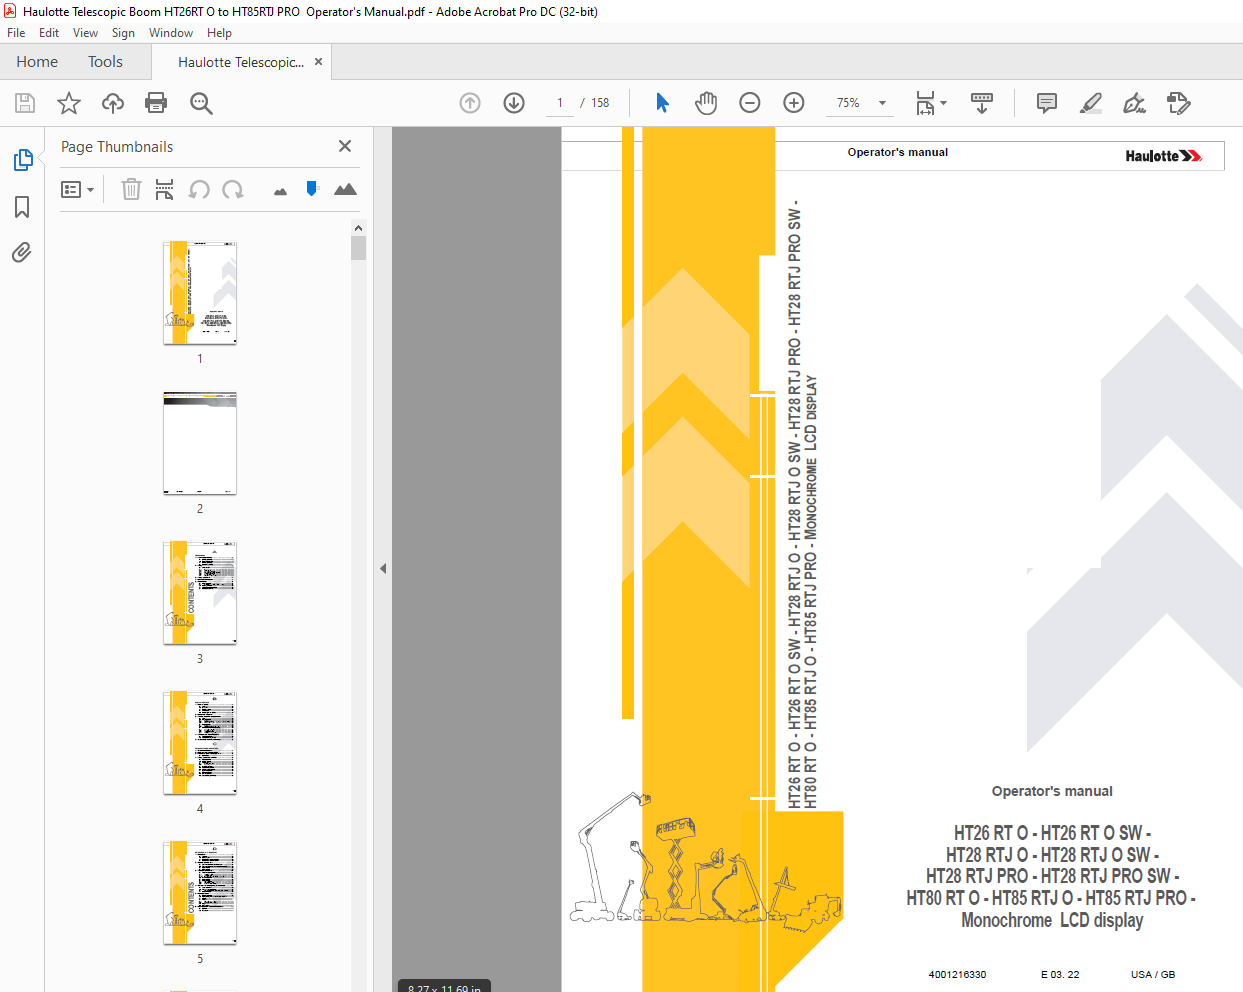This screenshot has width=1243, height=992.
Task: Go to the next page arrow
Action: (514, 103)
